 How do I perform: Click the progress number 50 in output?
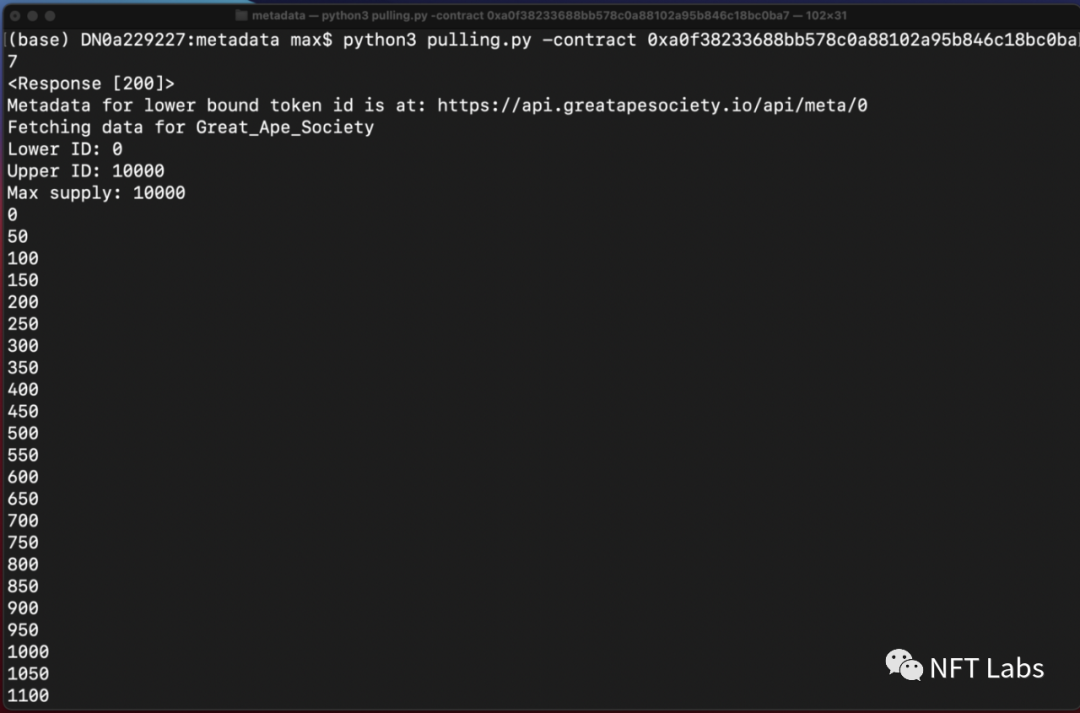coord(18,237)
